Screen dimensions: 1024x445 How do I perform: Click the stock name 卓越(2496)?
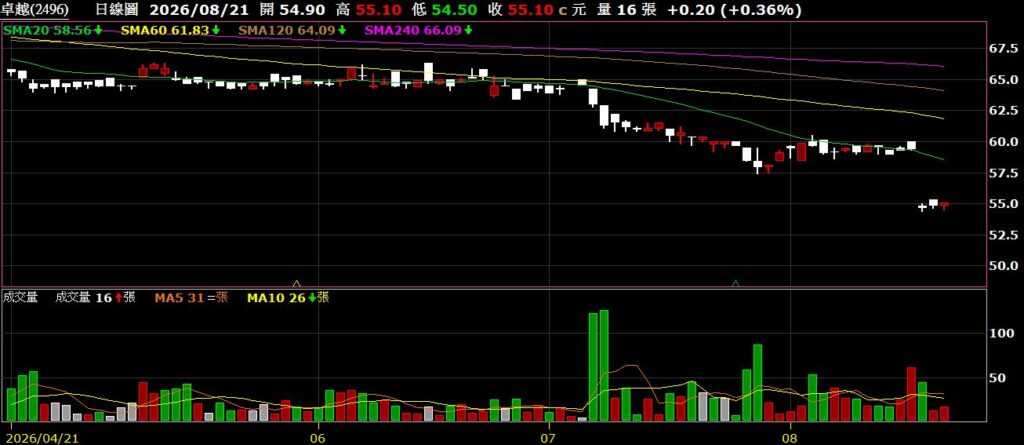[x=36, y=10]
